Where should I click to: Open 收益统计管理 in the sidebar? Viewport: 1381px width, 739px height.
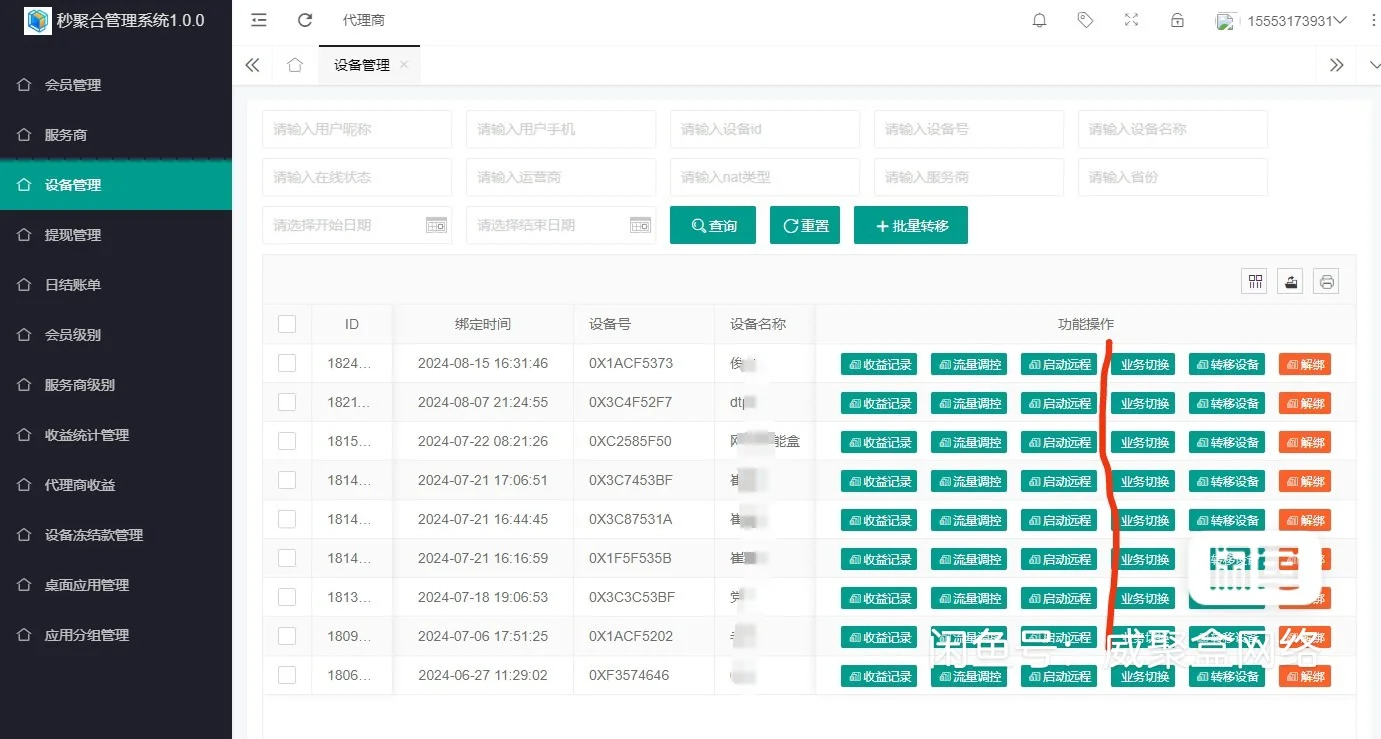tap(116, 435)
